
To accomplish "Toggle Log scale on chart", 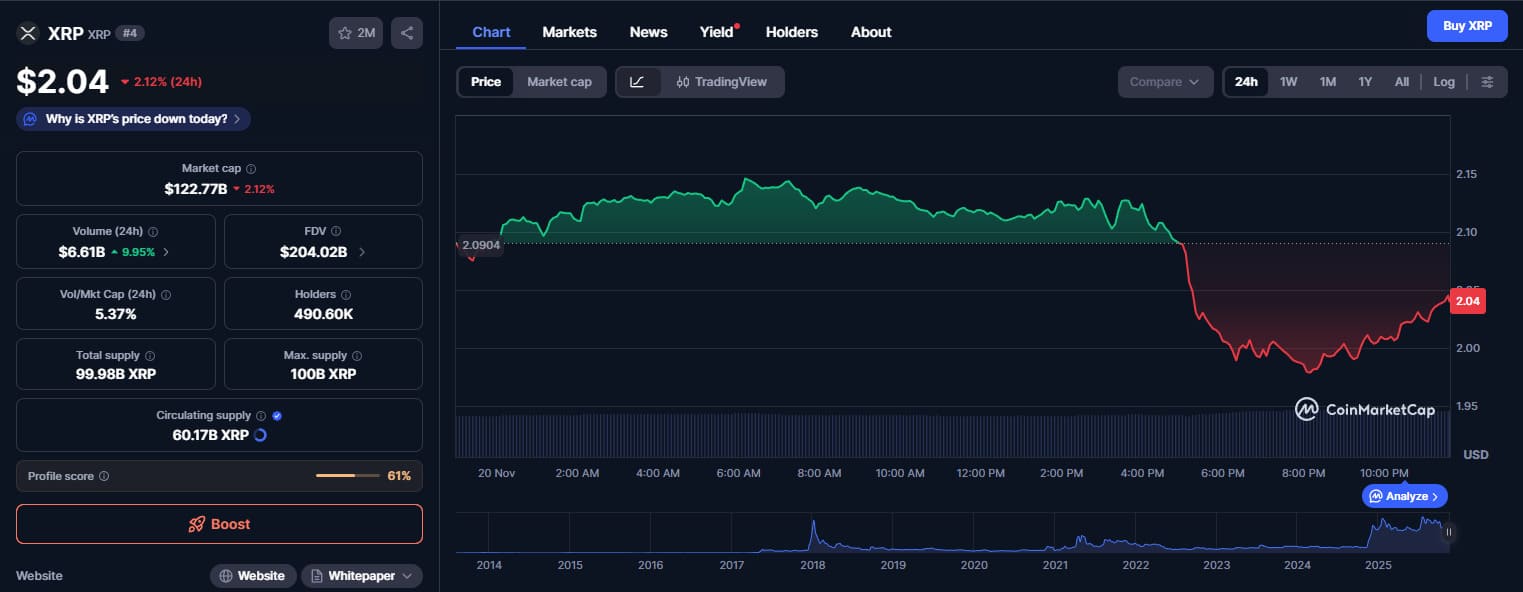I will (x=1443, y=82).
